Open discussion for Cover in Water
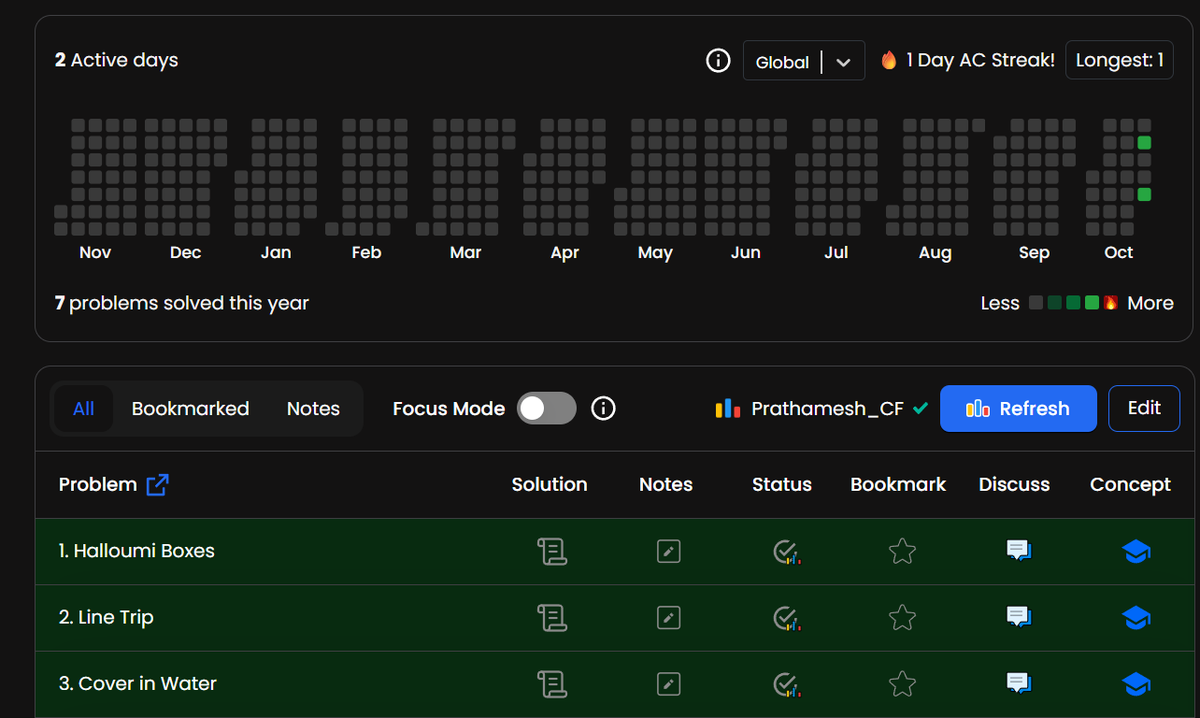 (x=1019, y=684)
